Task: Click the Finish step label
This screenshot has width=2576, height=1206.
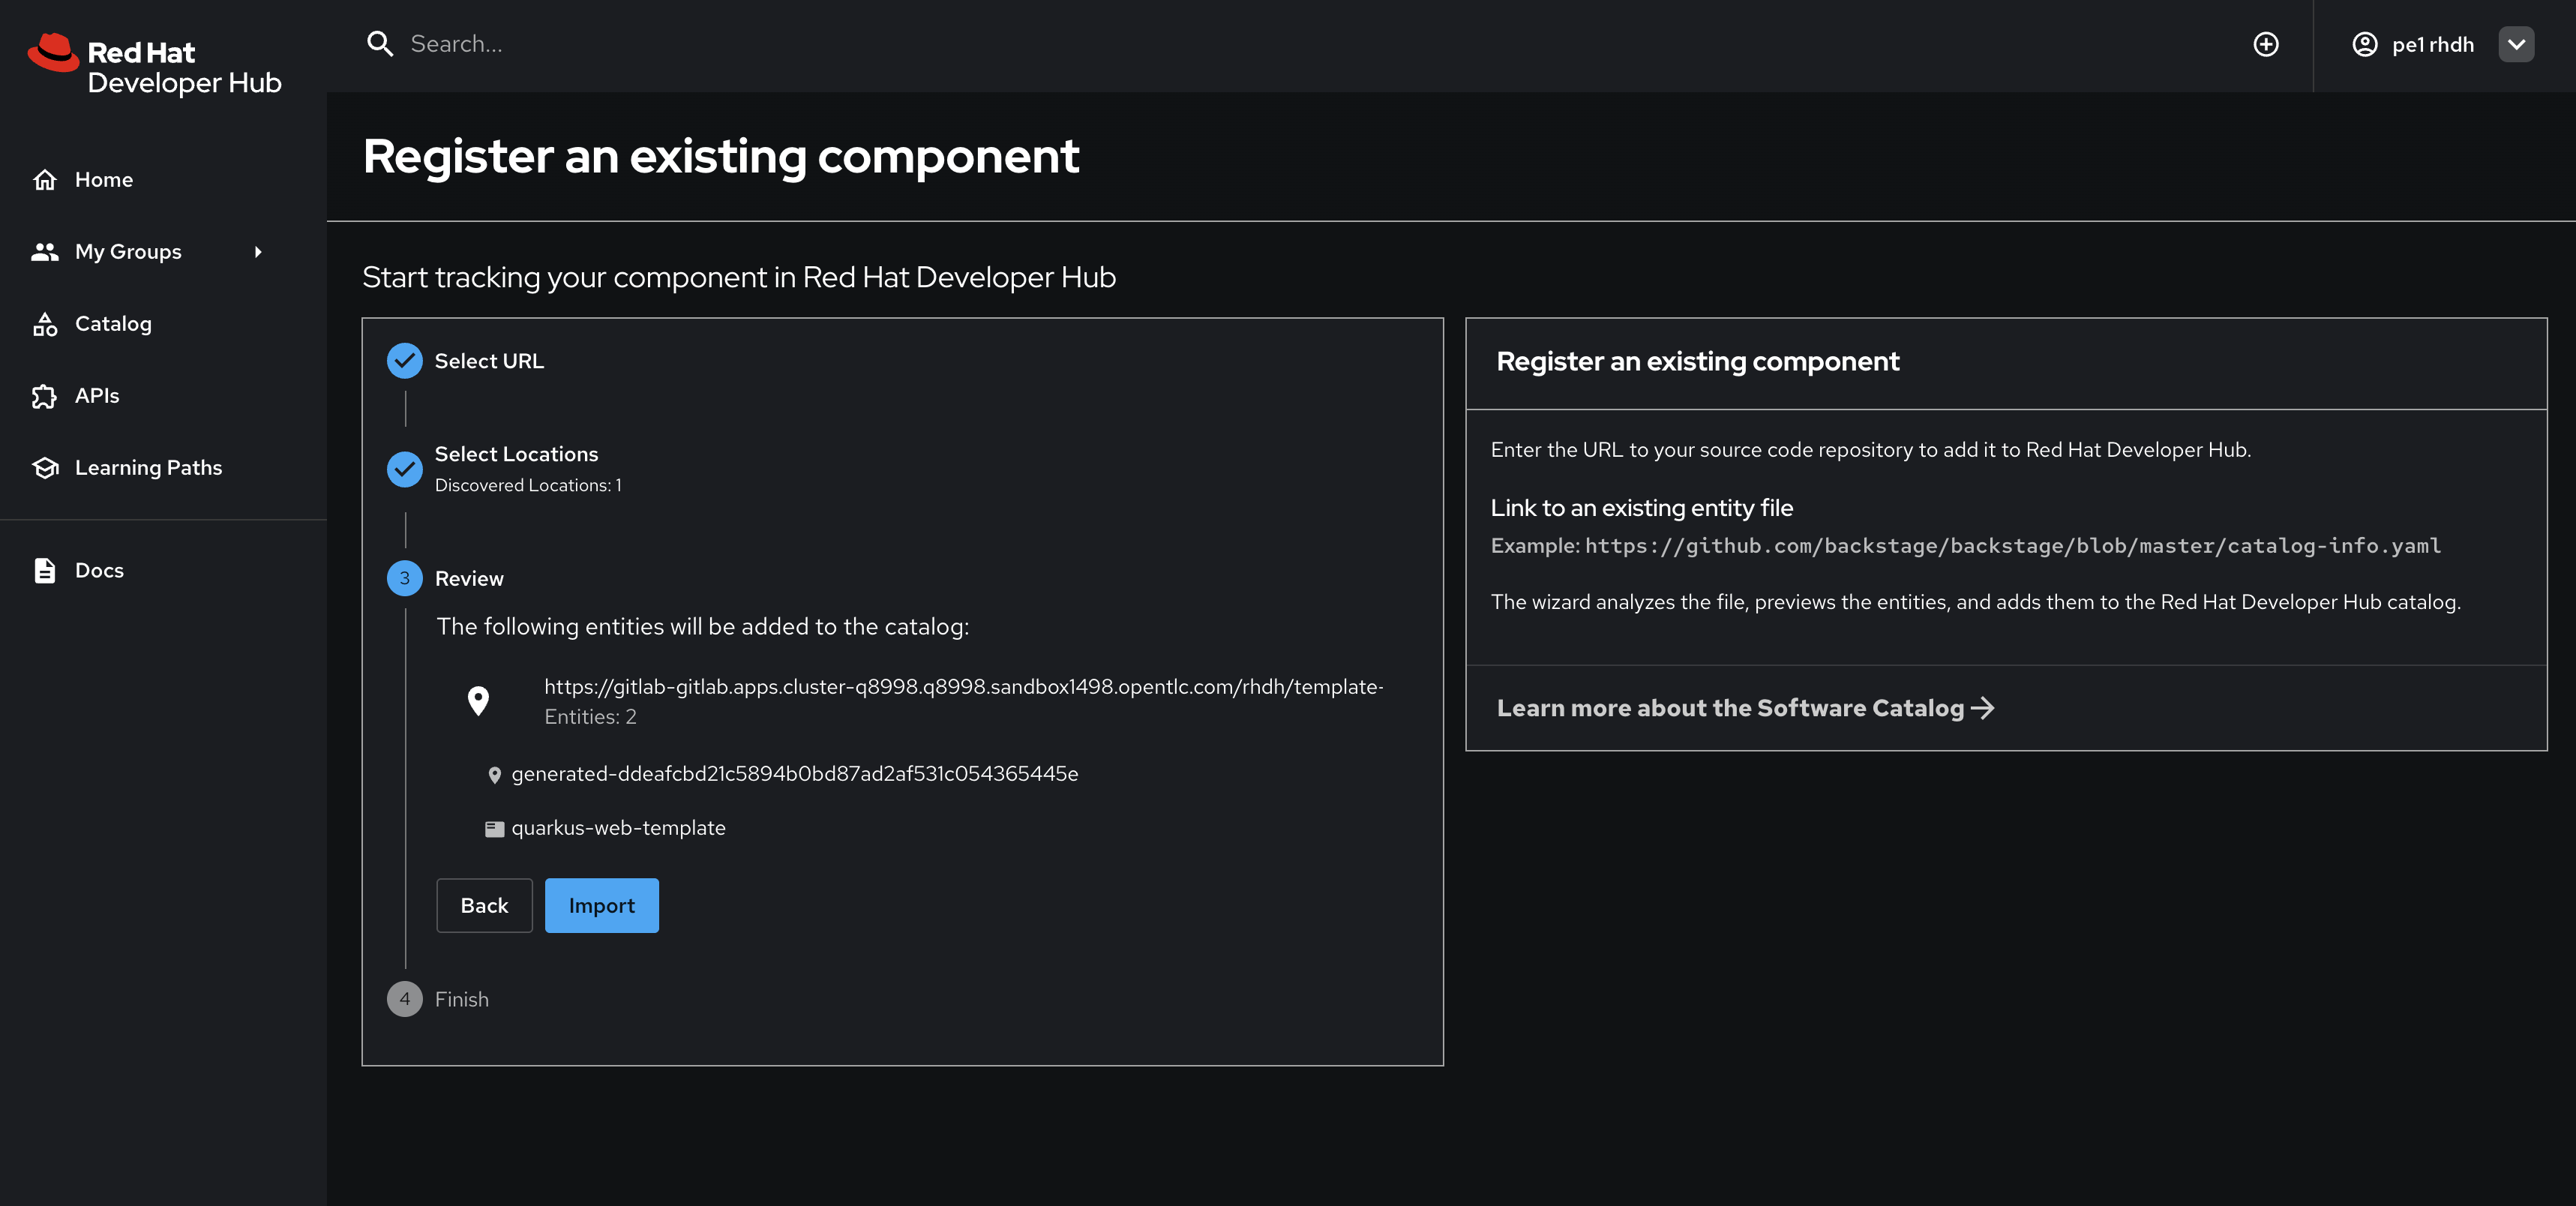Action: click(x=462, y=1000)
